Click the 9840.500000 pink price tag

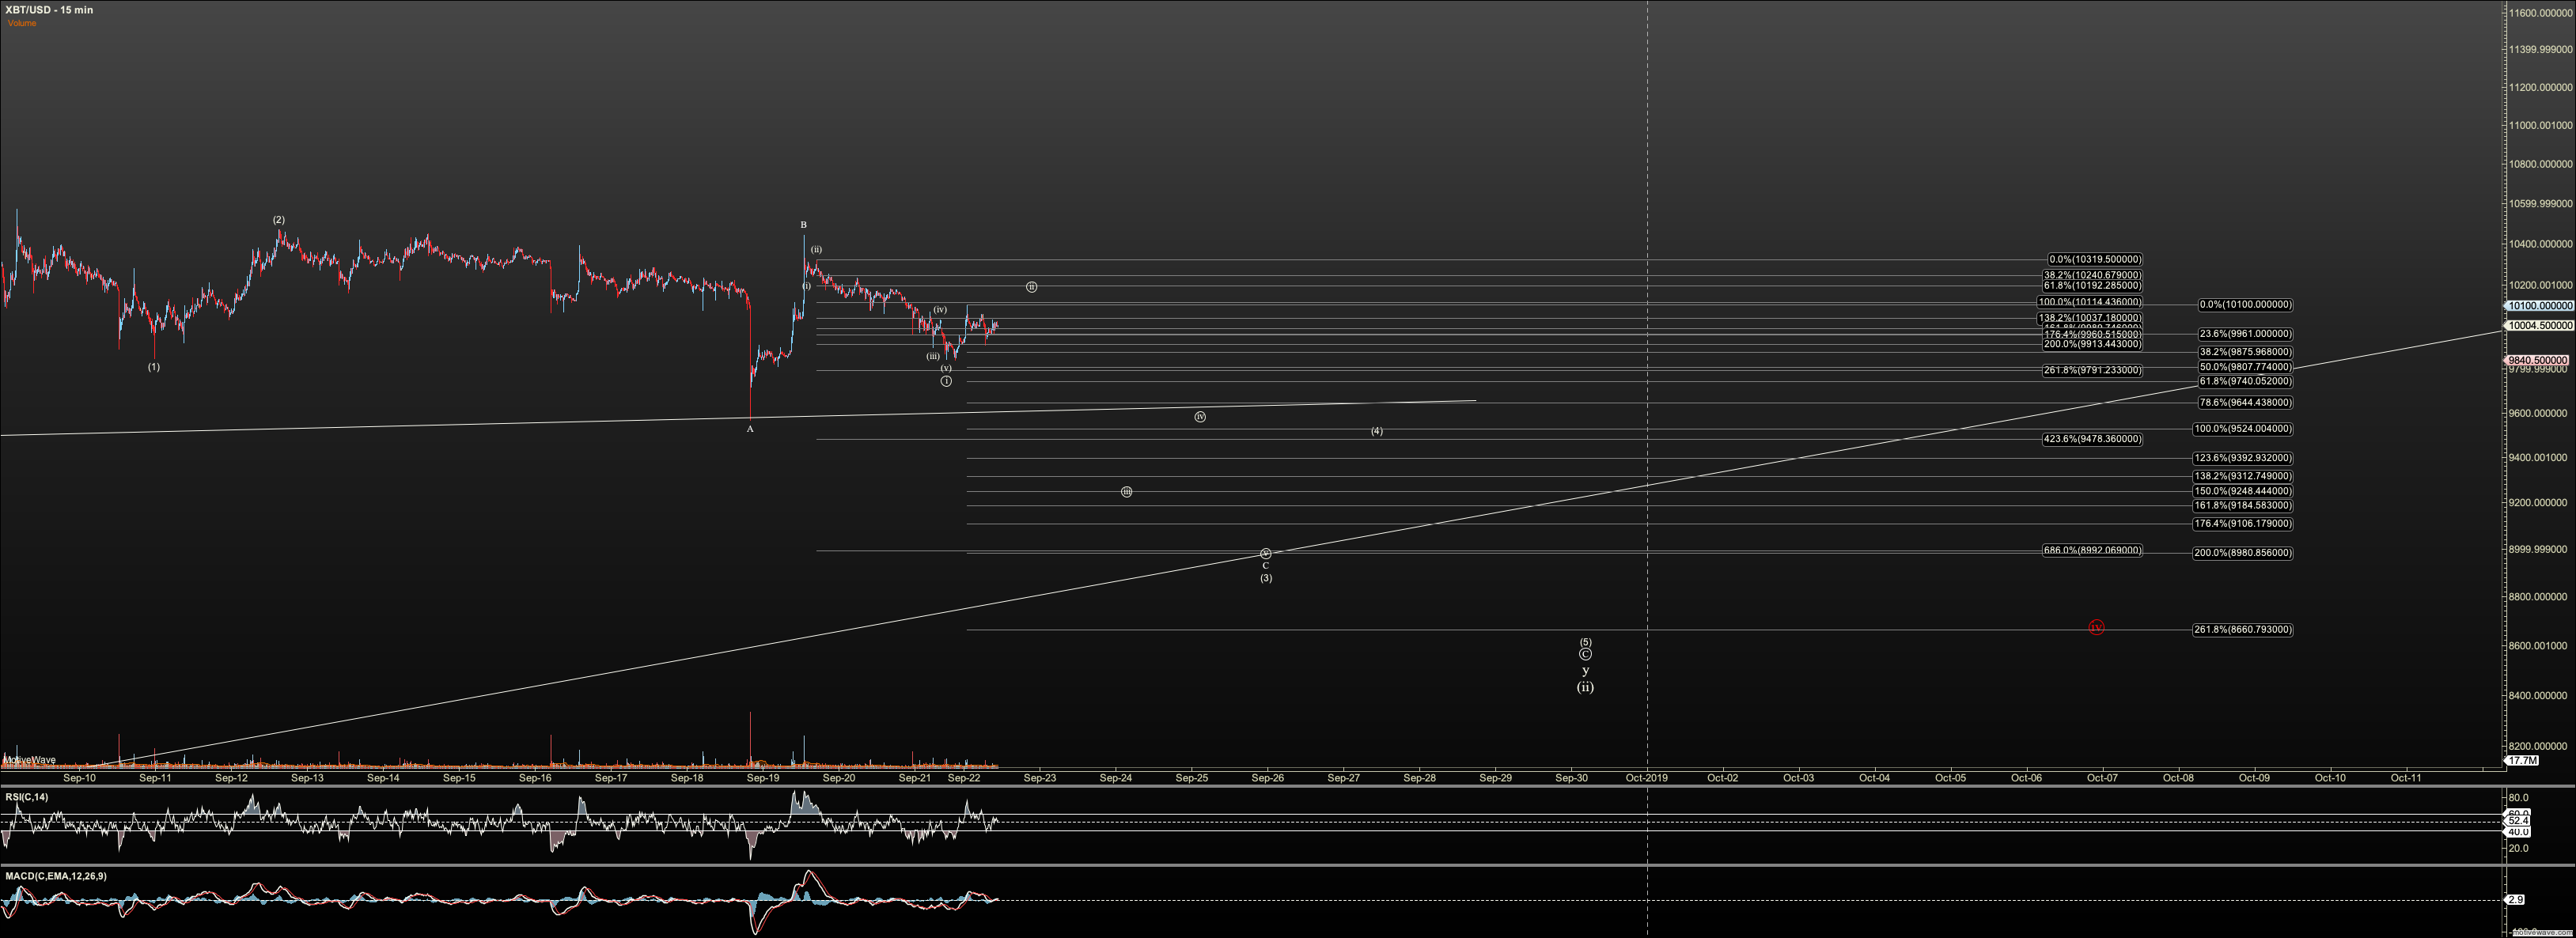(x=2538, y=360)
